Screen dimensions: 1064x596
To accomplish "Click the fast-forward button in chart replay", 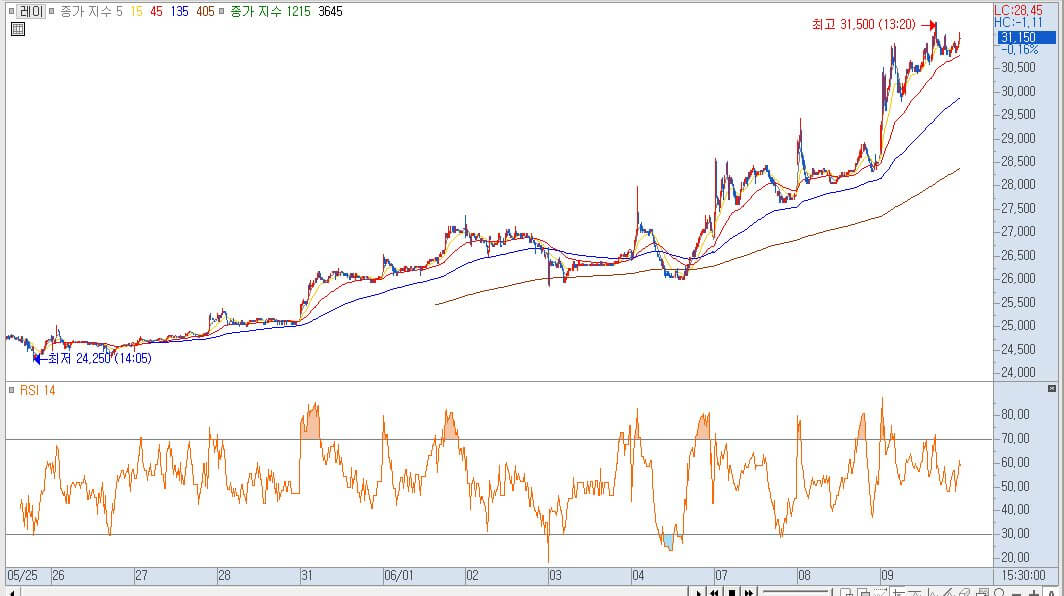I will (748, 592).
